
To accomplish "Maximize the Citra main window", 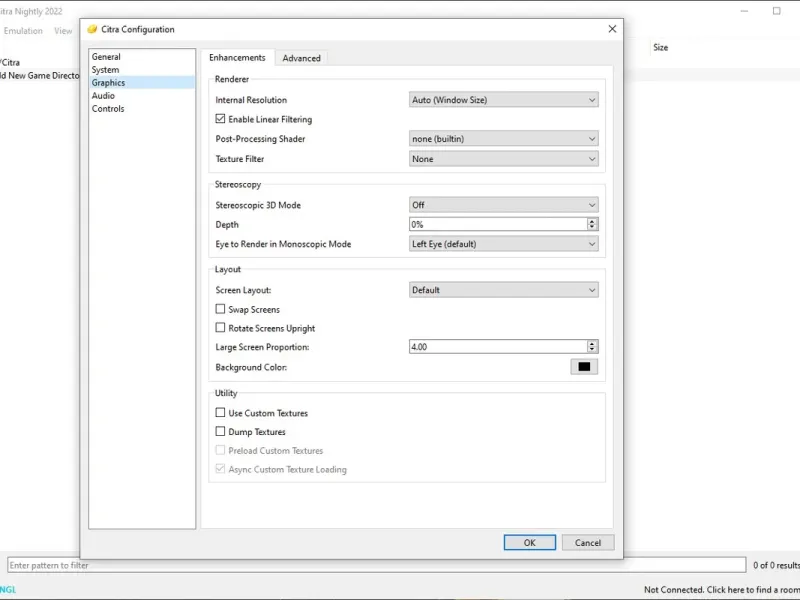I will [x=777, y=11].
